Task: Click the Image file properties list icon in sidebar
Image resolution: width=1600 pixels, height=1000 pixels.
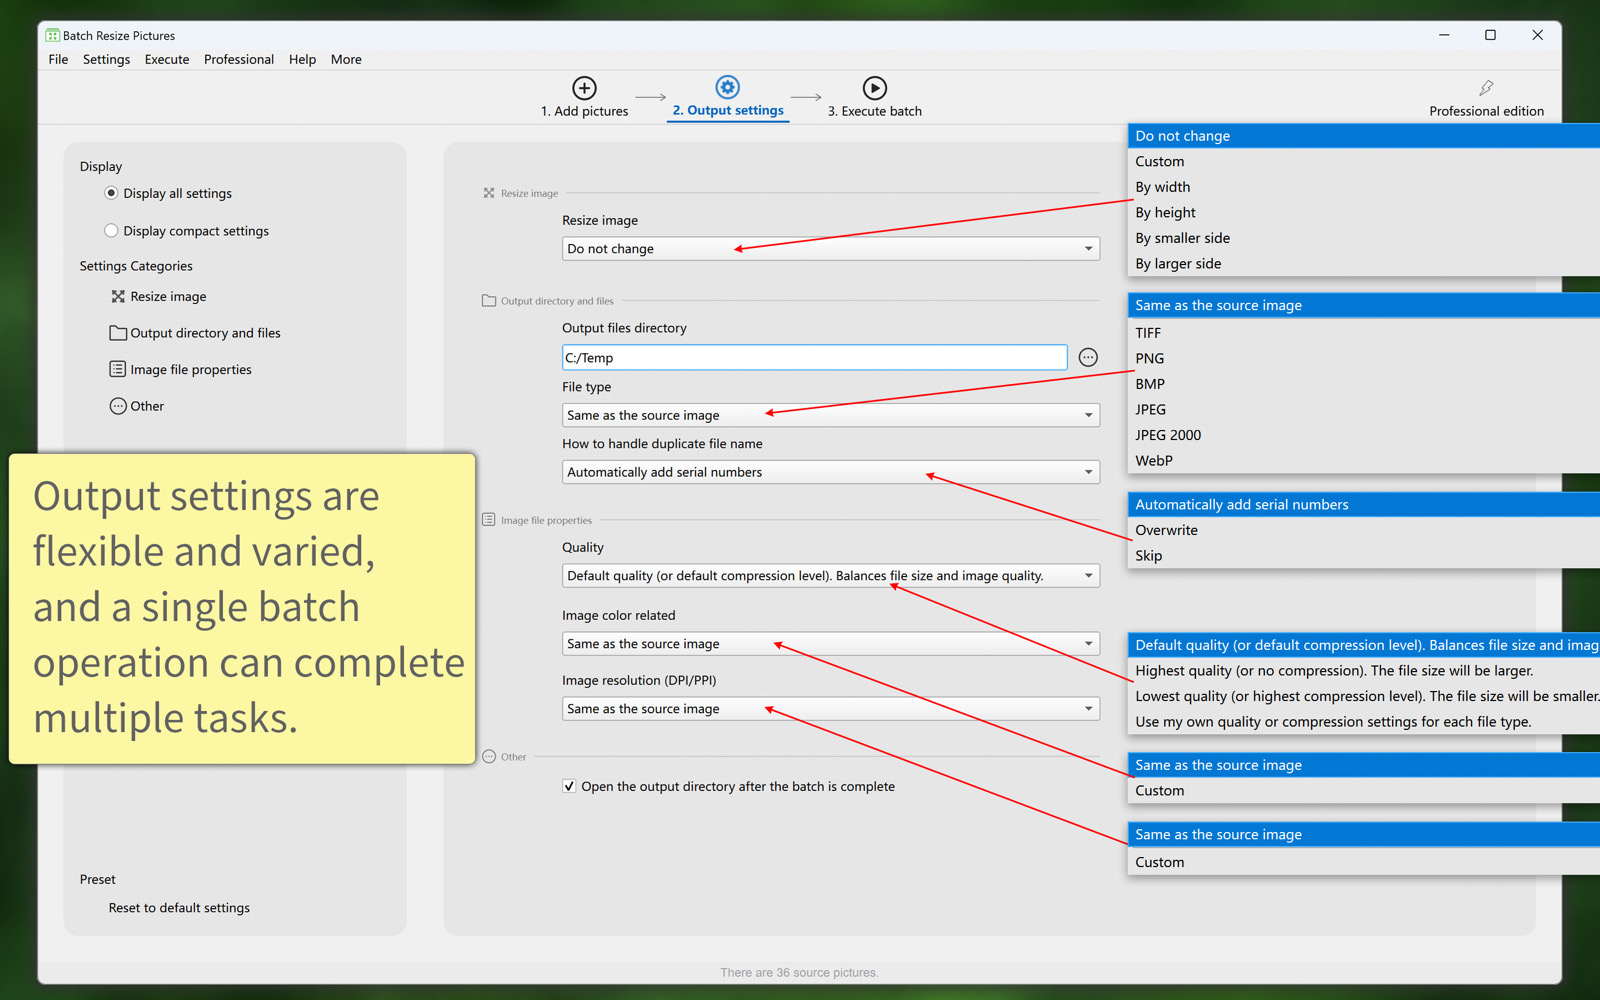Action: click(x=118, y=369)
